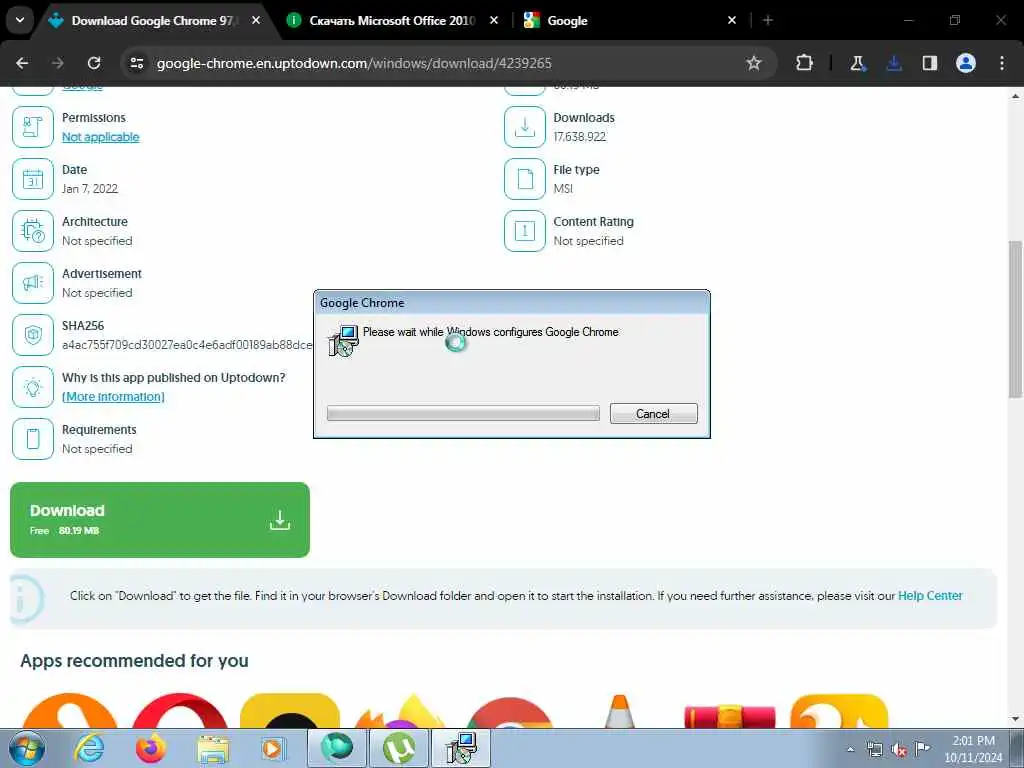
Task: Close the Download Google Chrome tab
Action: pos(256,20)
